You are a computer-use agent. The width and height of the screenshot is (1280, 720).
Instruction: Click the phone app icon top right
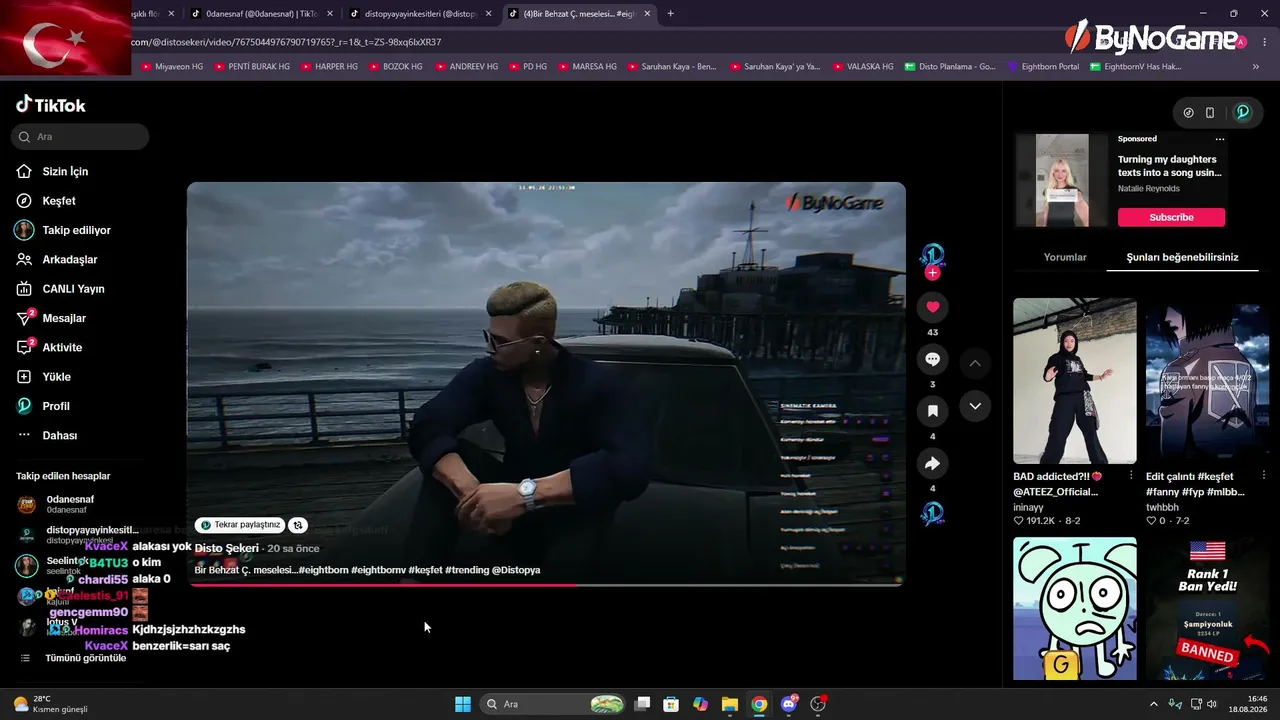pos(1210,113)
